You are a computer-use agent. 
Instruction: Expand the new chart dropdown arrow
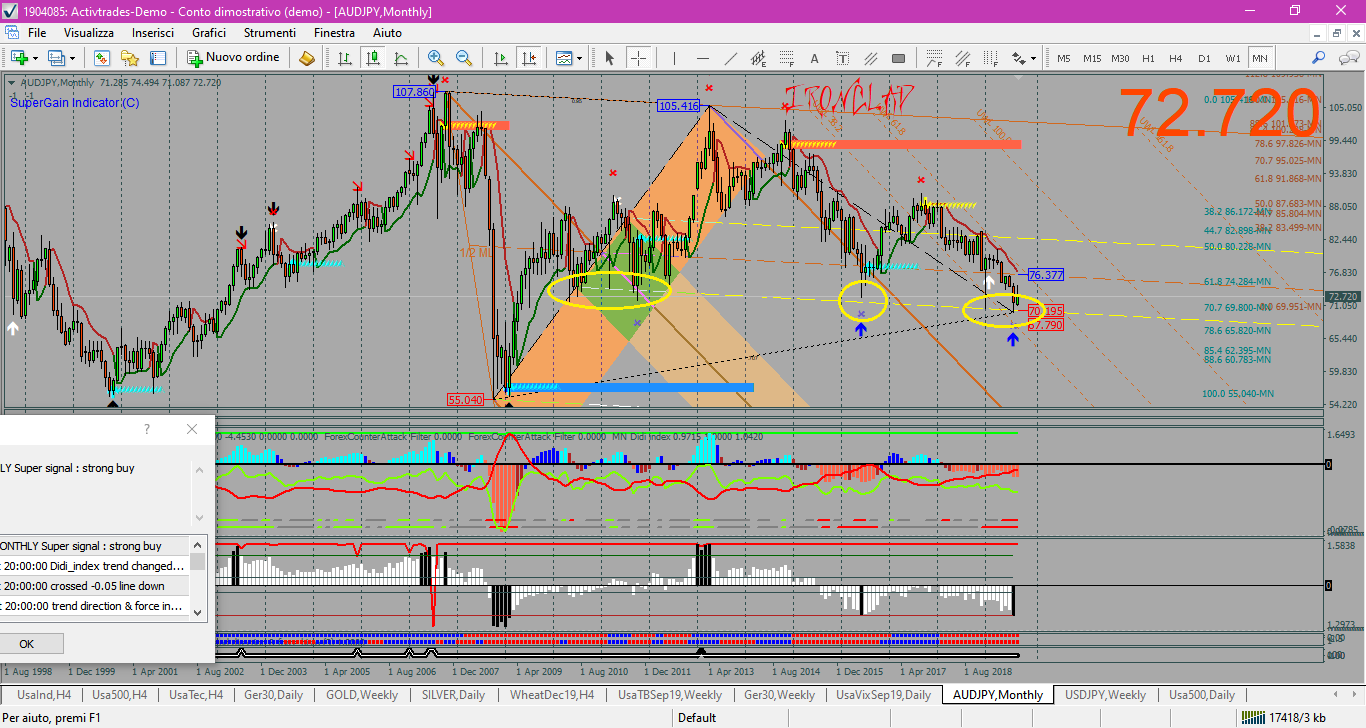pos(35,58)
